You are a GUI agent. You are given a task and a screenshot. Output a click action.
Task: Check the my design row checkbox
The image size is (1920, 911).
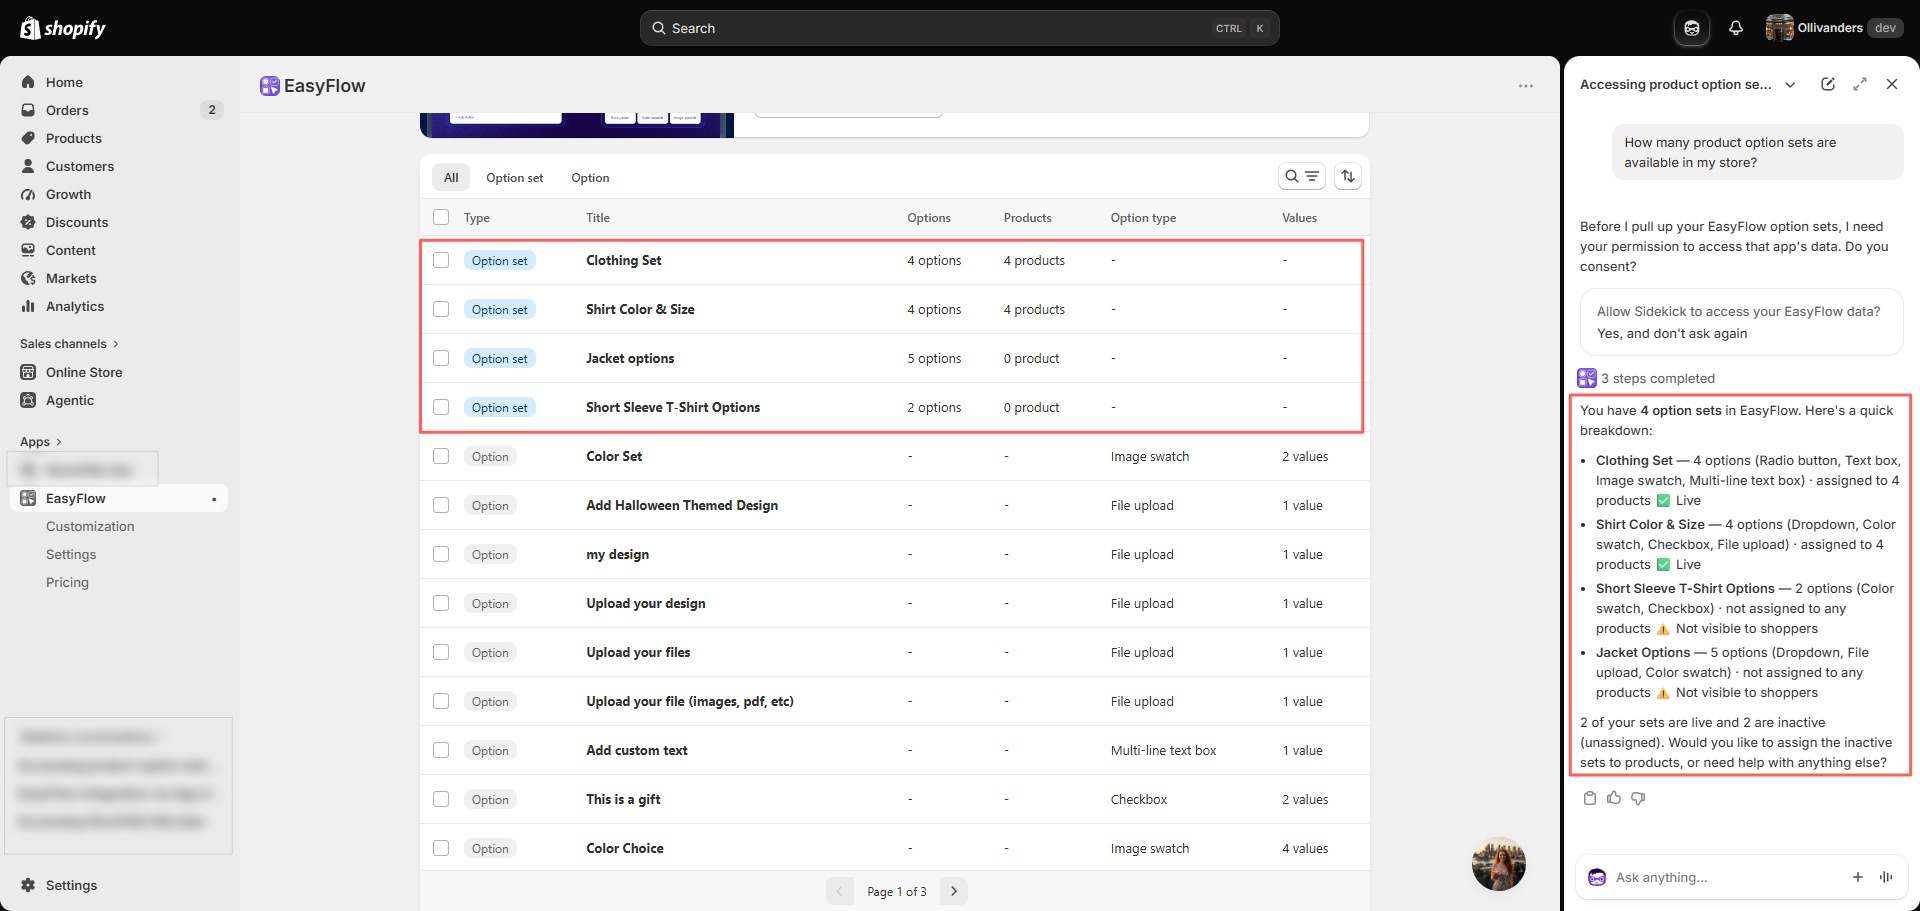click(441, 554)
